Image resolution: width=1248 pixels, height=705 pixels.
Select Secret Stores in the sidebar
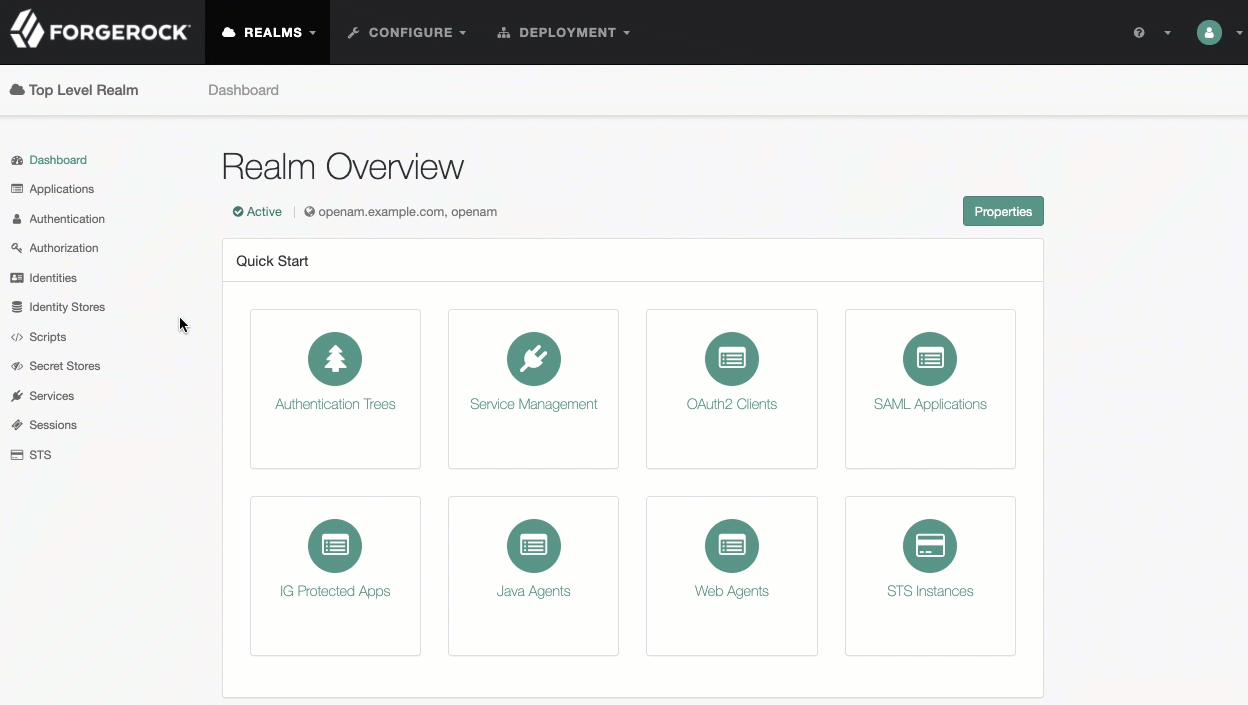pos(64,366)
